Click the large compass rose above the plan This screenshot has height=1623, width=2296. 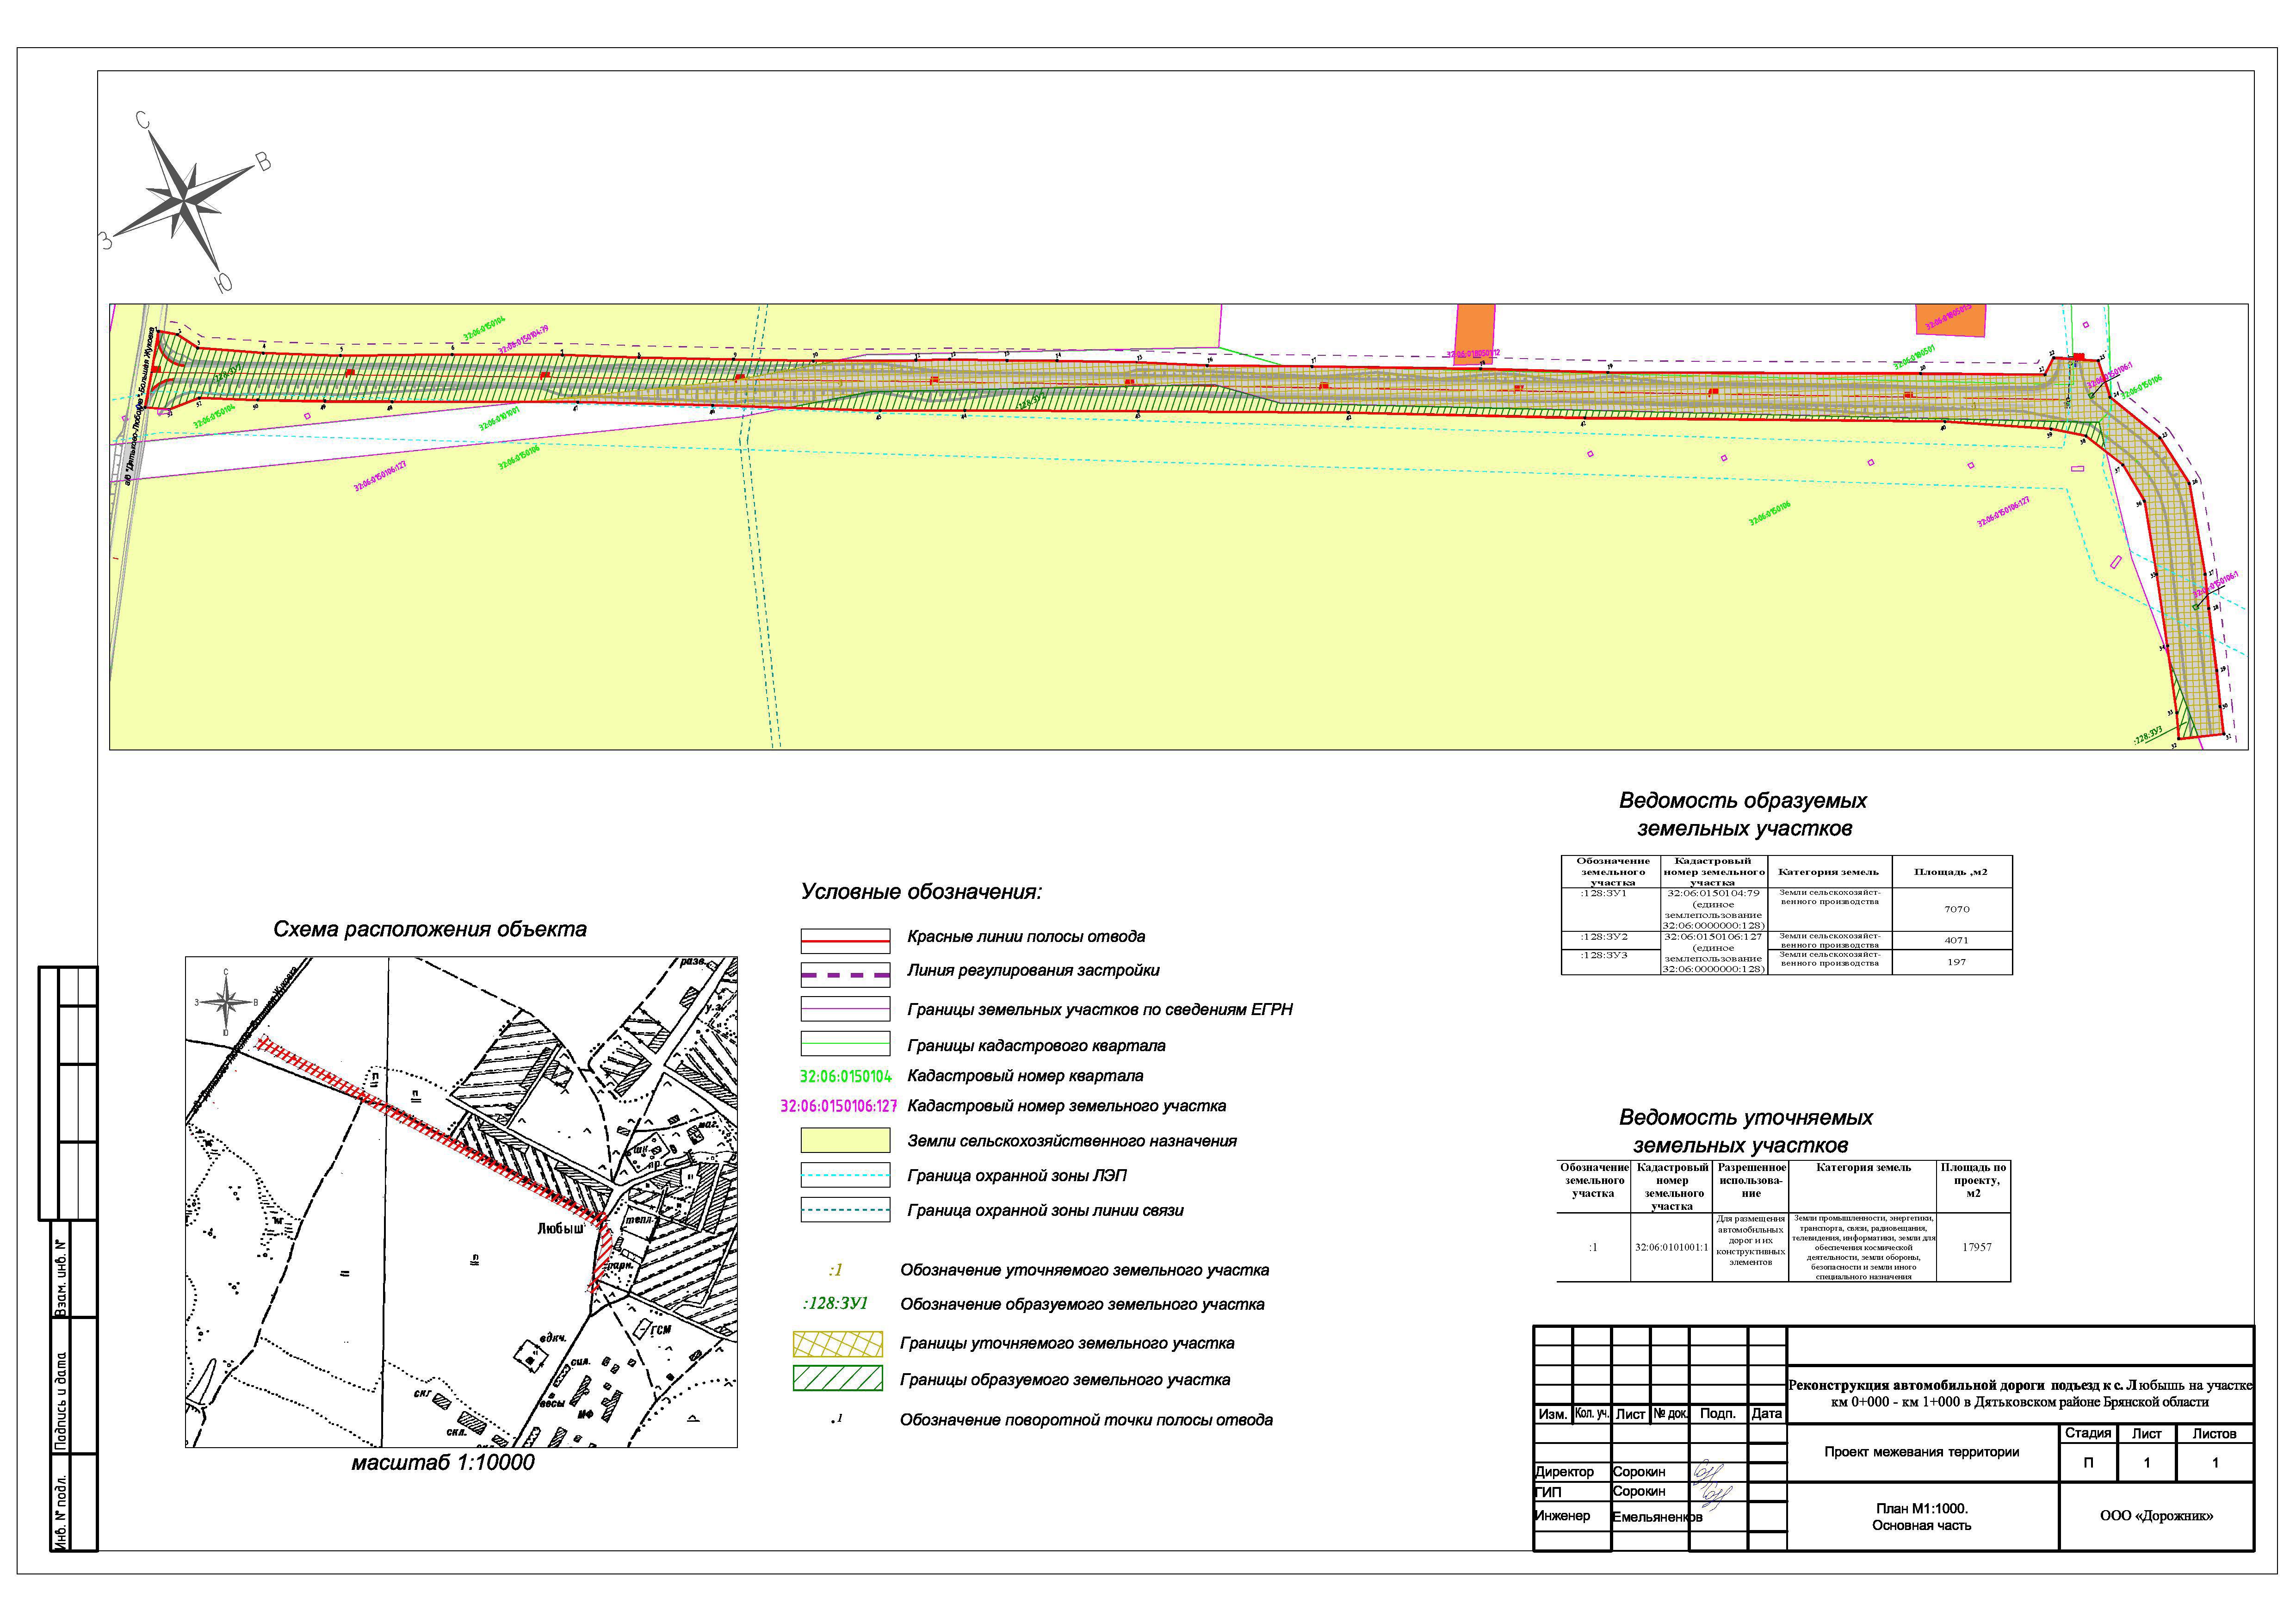[185, 200]
